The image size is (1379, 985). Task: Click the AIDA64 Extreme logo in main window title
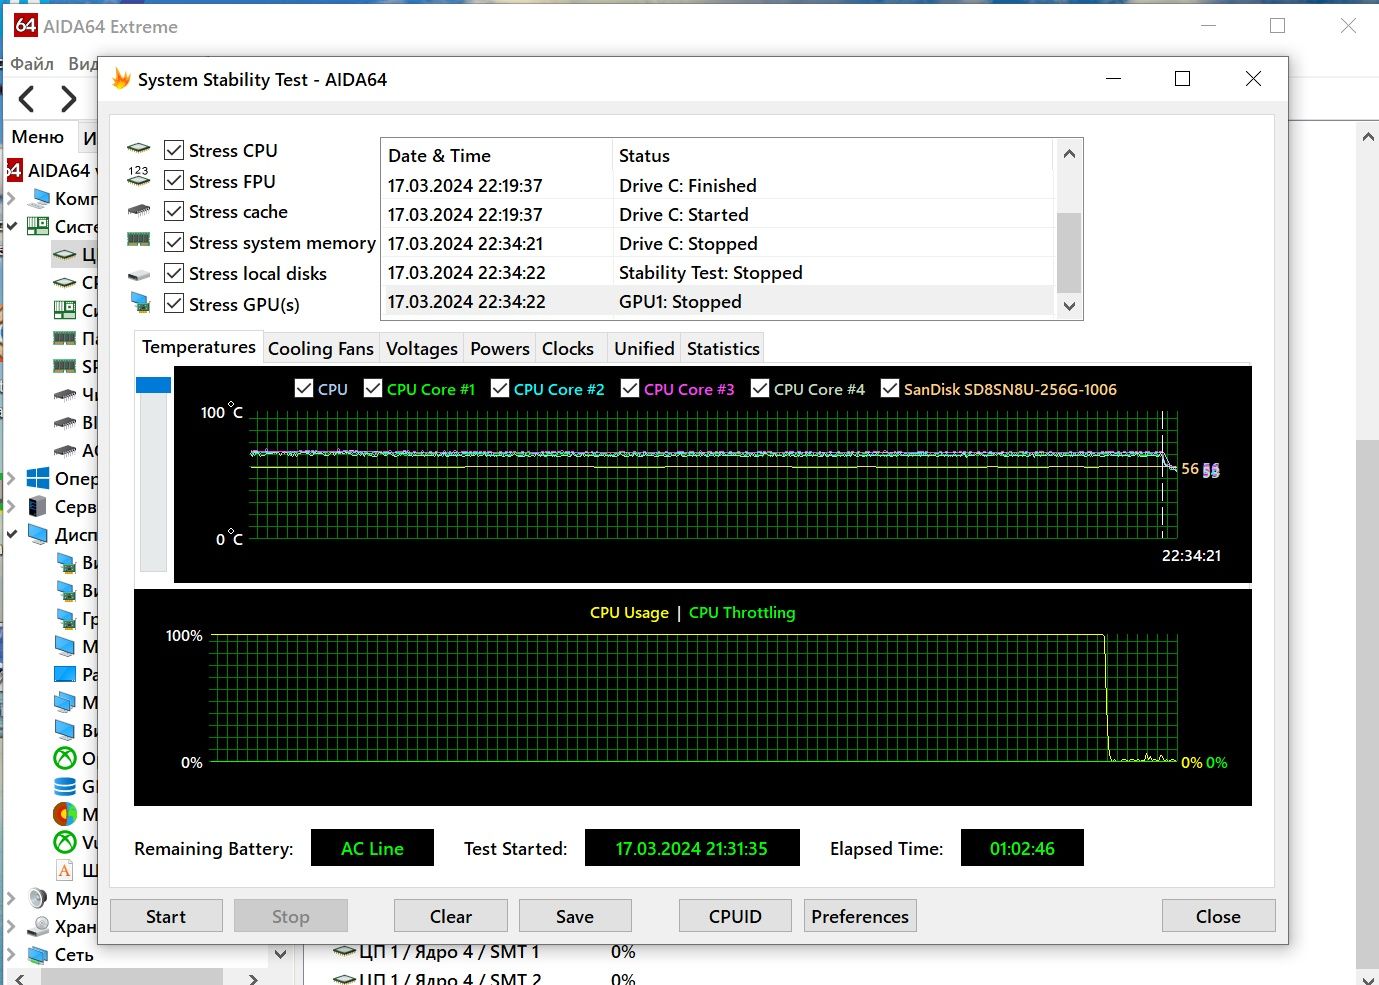coord(25,26)
